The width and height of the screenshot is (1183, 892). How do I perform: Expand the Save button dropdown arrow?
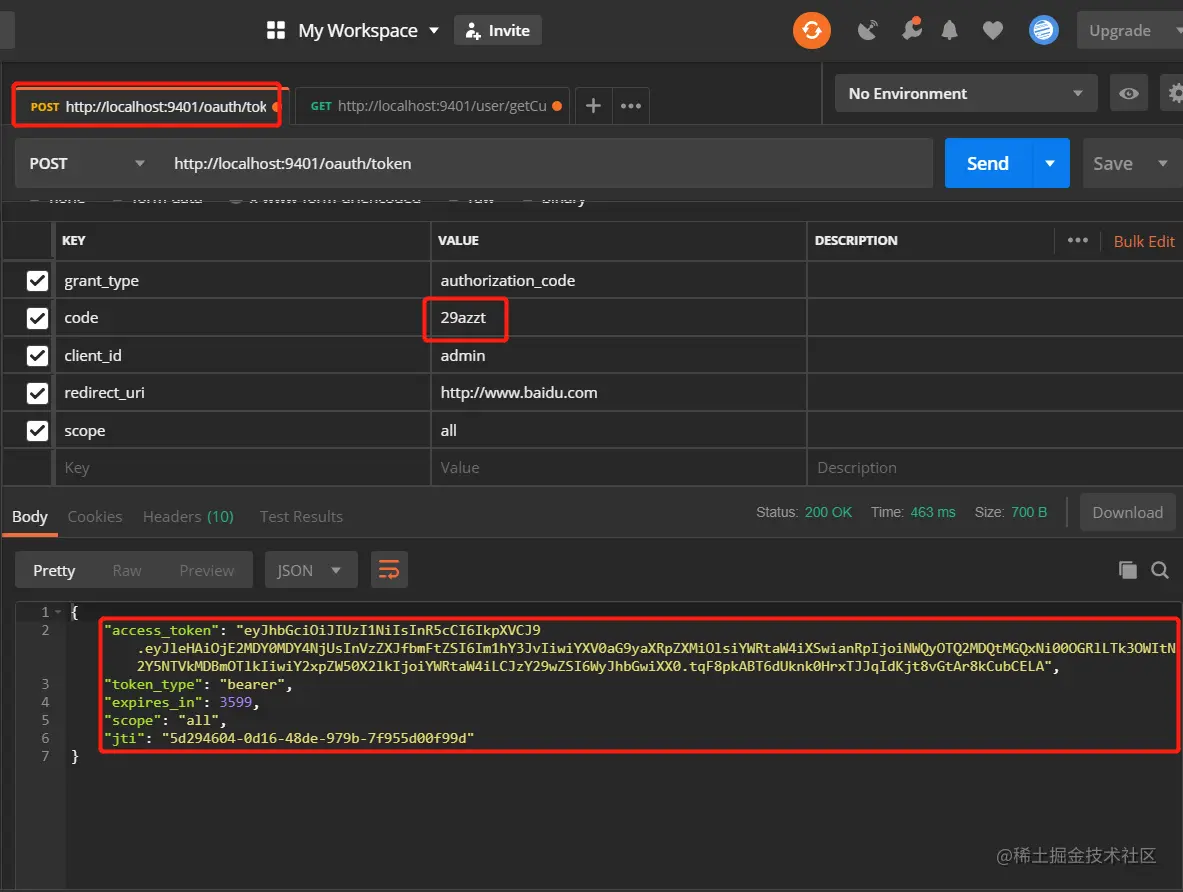(x=1163, y=163)
